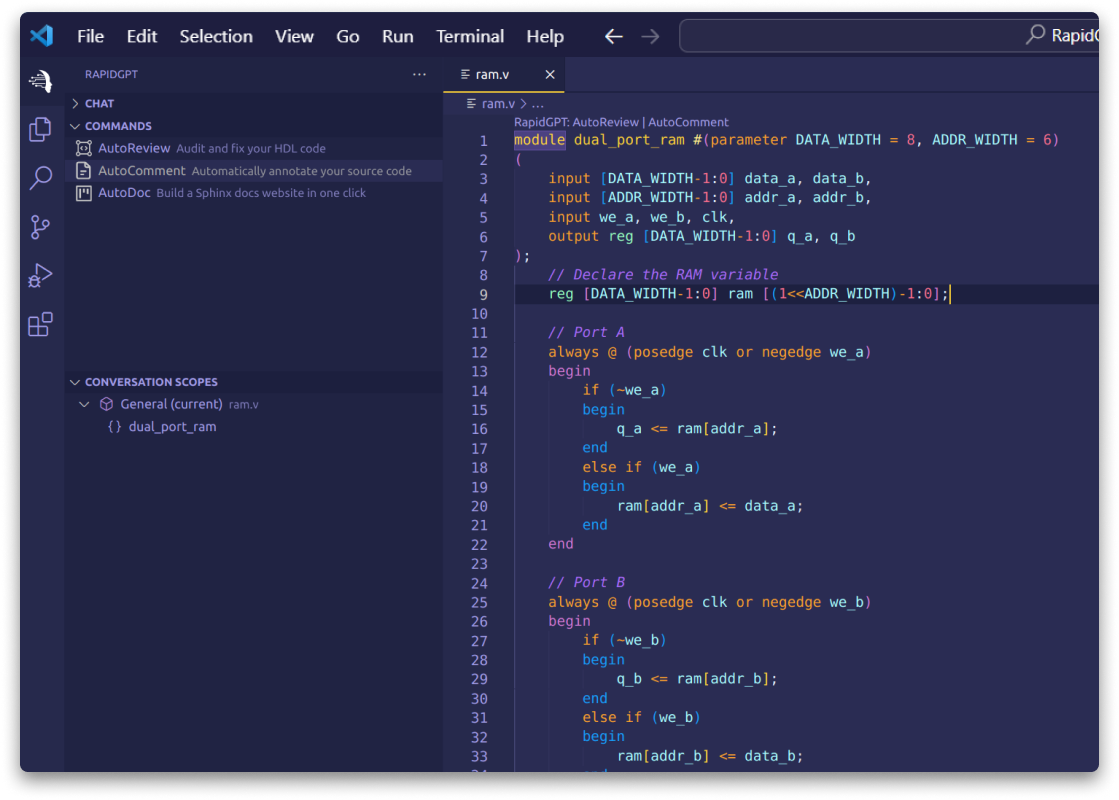Open the Help menu
The image size is (1119, 800).
[545, 36]
